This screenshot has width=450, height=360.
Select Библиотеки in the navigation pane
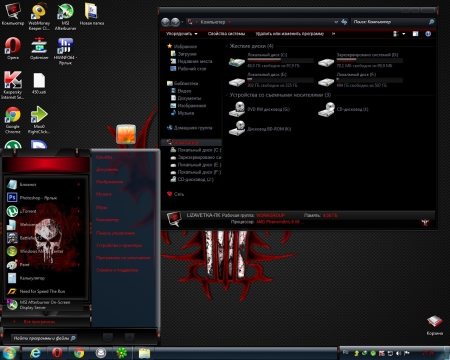click(x=182, y=83)
